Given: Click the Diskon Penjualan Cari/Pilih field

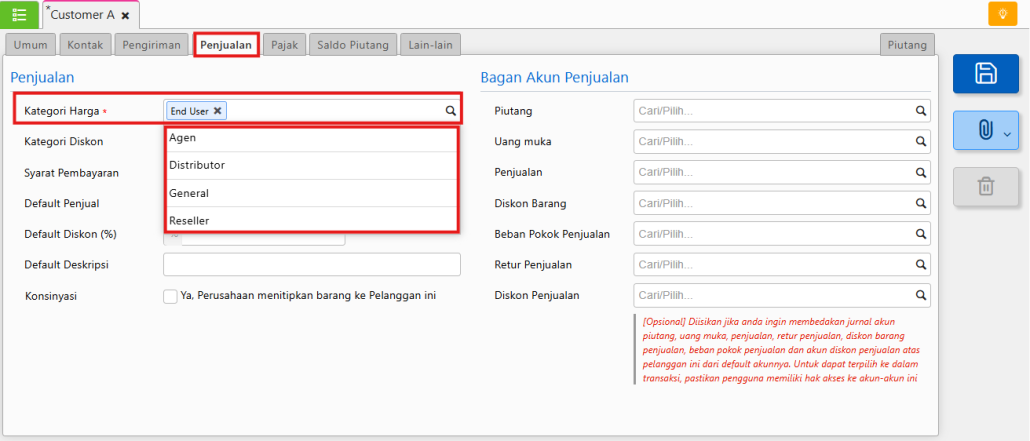Looking at the screenshot, I should (x=782, y=295).
